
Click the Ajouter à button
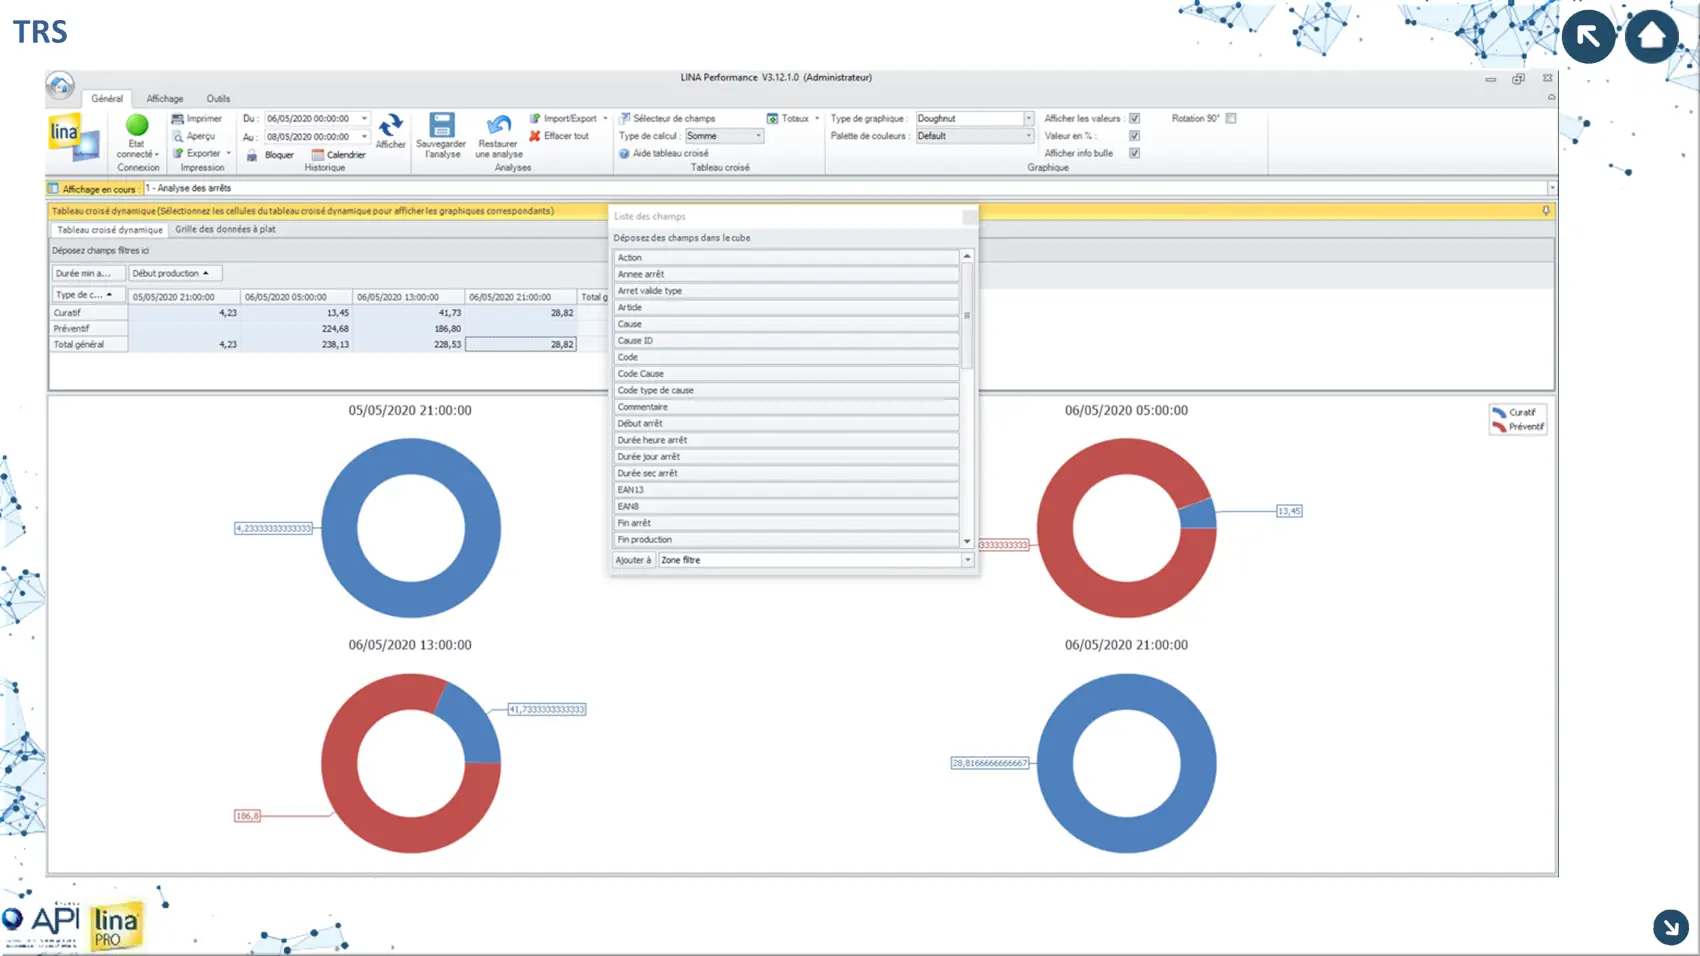633,561
